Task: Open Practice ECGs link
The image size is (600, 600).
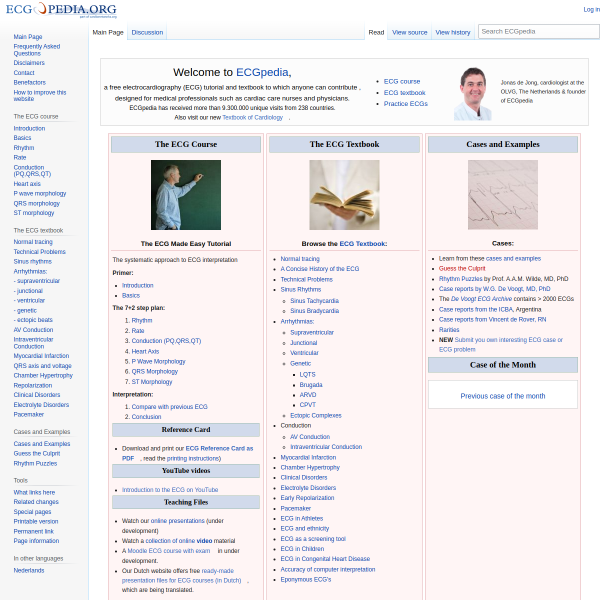Action: (406, 104)
